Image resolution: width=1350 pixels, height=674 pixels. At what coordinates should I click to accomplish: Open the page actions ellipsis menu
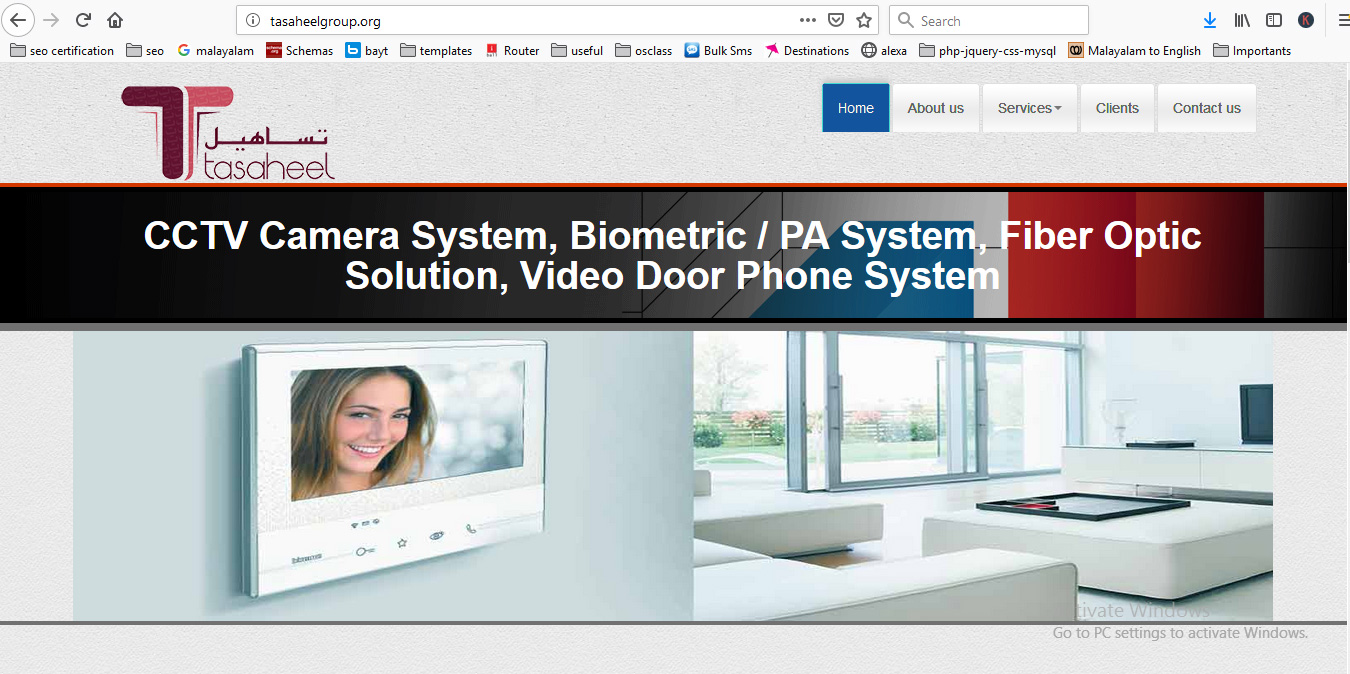[x=807, y=19]
